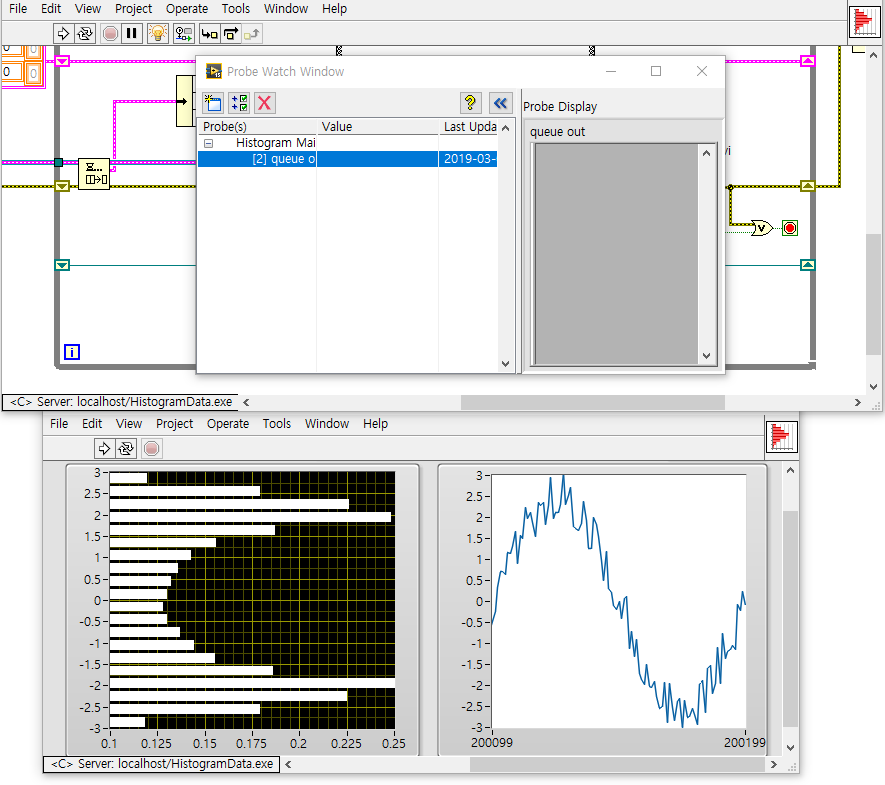Click Run Continuously in the block diagram toolbar

click(85, 33)
